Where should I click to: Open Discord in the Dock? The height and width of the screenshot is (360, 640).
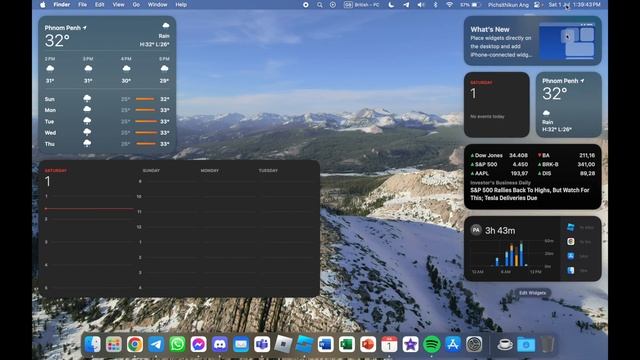click(x=220, y=344)
